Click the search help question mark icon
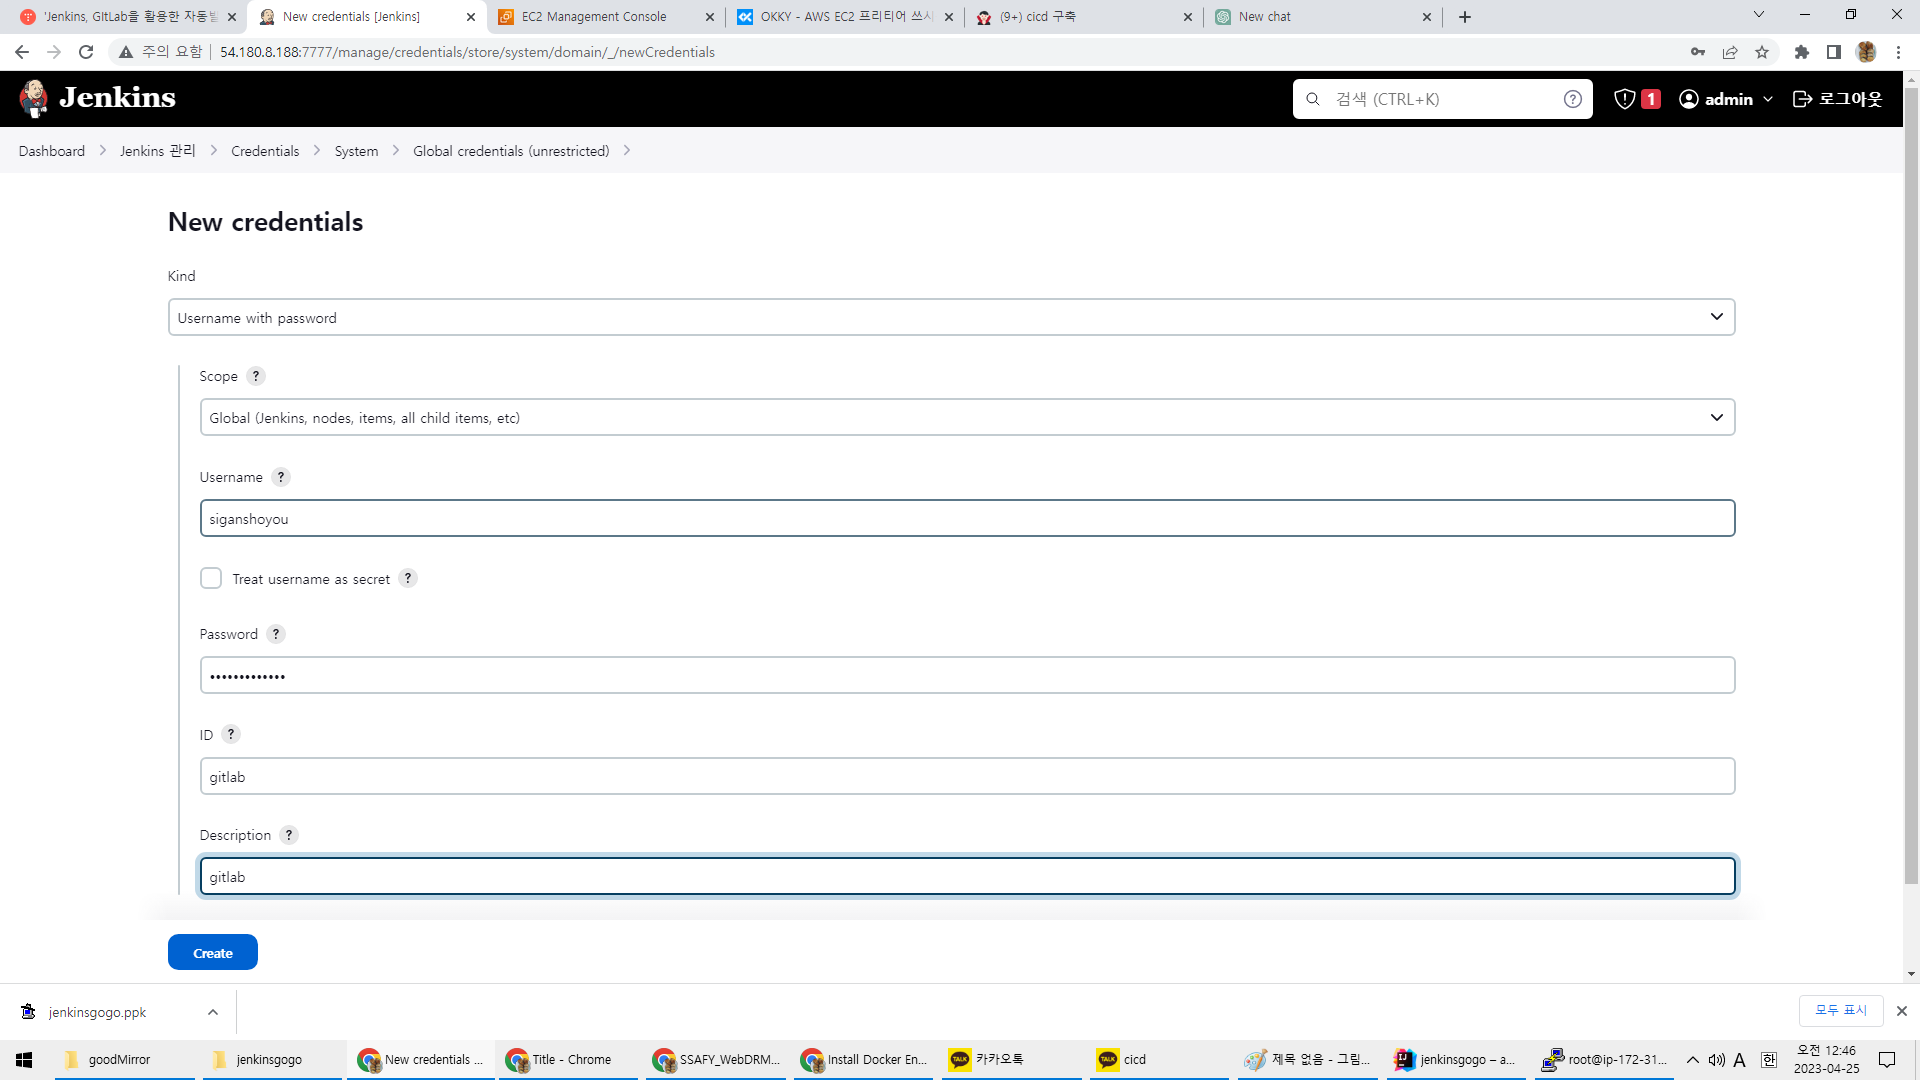The height and width of the screenshot is (1080, 1920). coord(1572,99)
